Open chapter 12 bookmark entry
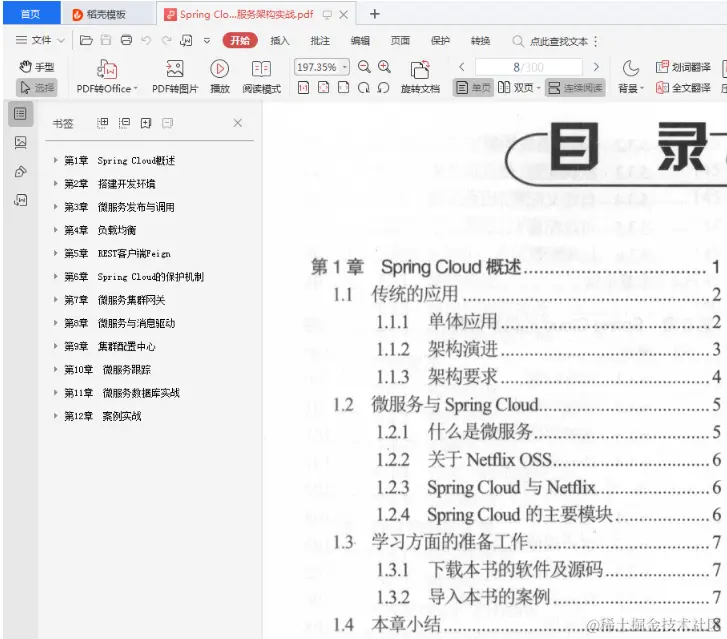727x639 pixels. click(x=102, y=416)
